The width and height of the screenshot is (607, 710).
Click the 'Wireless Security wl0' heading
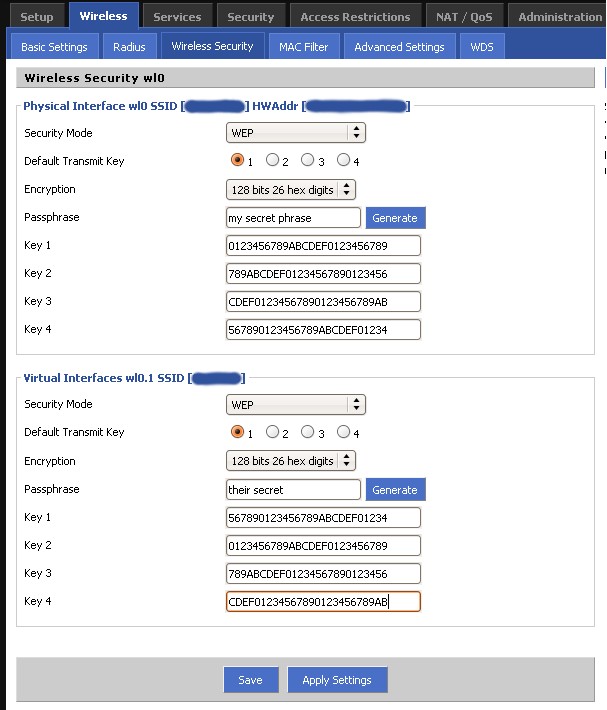95,78
